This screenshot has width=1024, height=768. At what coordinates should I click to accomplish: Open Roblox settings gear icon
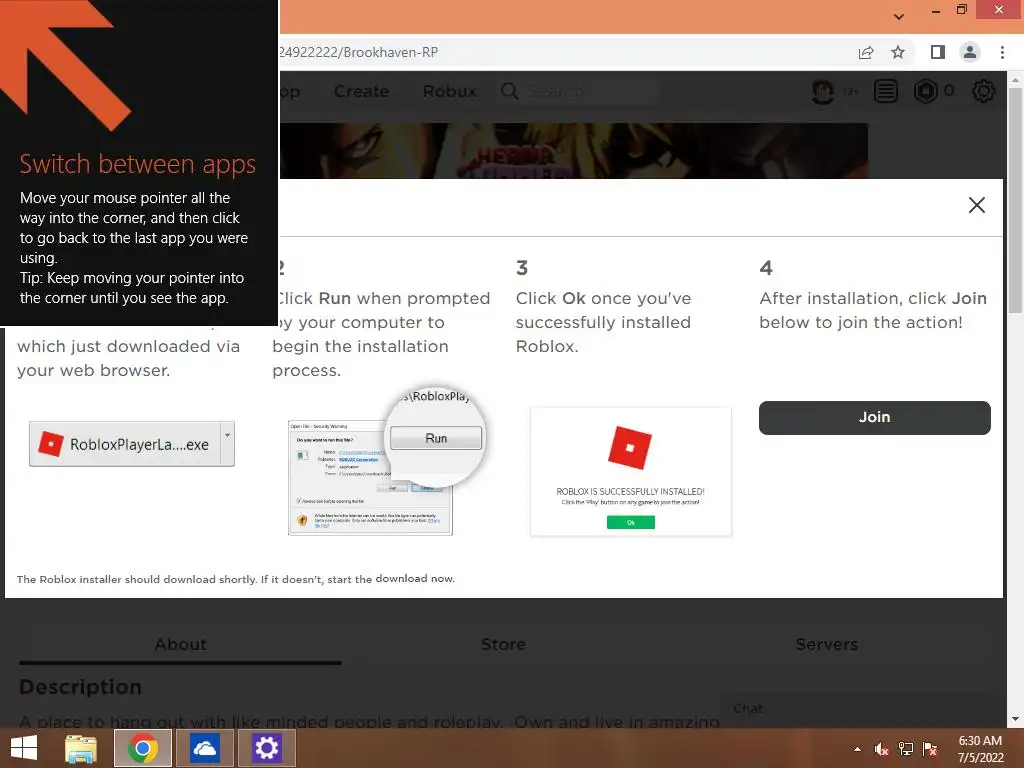(x=984, y=91)
